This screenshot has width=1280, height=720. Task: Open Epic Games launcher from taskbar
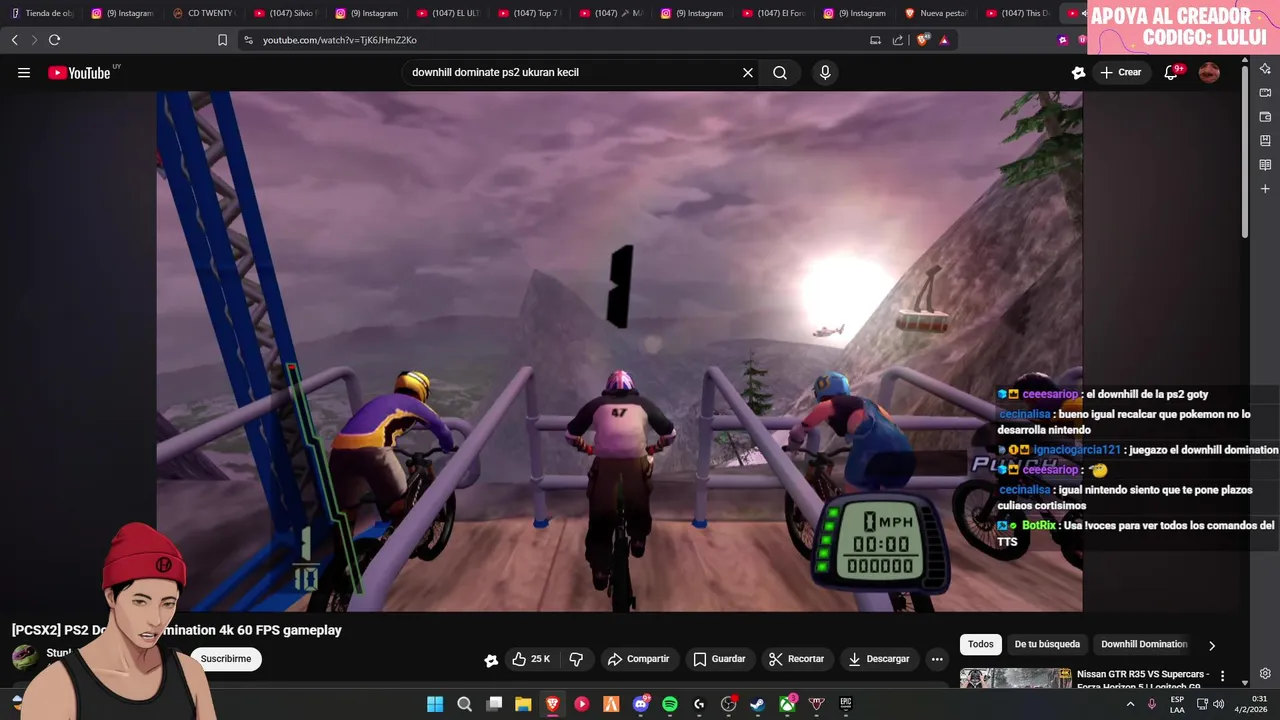click(846, 704)
